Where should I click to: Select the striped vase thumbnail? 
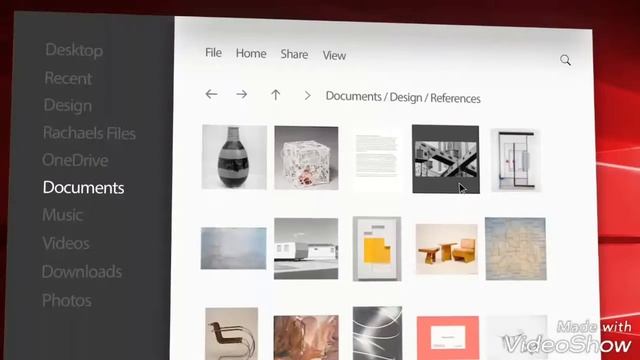coord(234,157)
